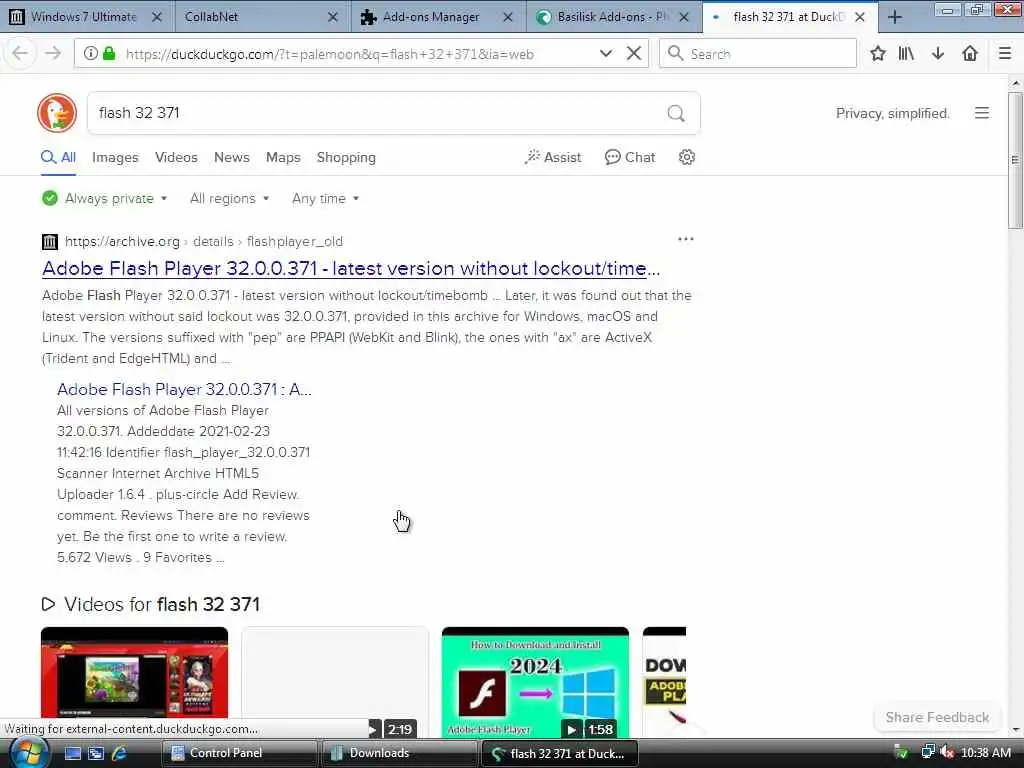Click the muted volume tray icon
This screenshot has height=768, width=1024.
947,753
